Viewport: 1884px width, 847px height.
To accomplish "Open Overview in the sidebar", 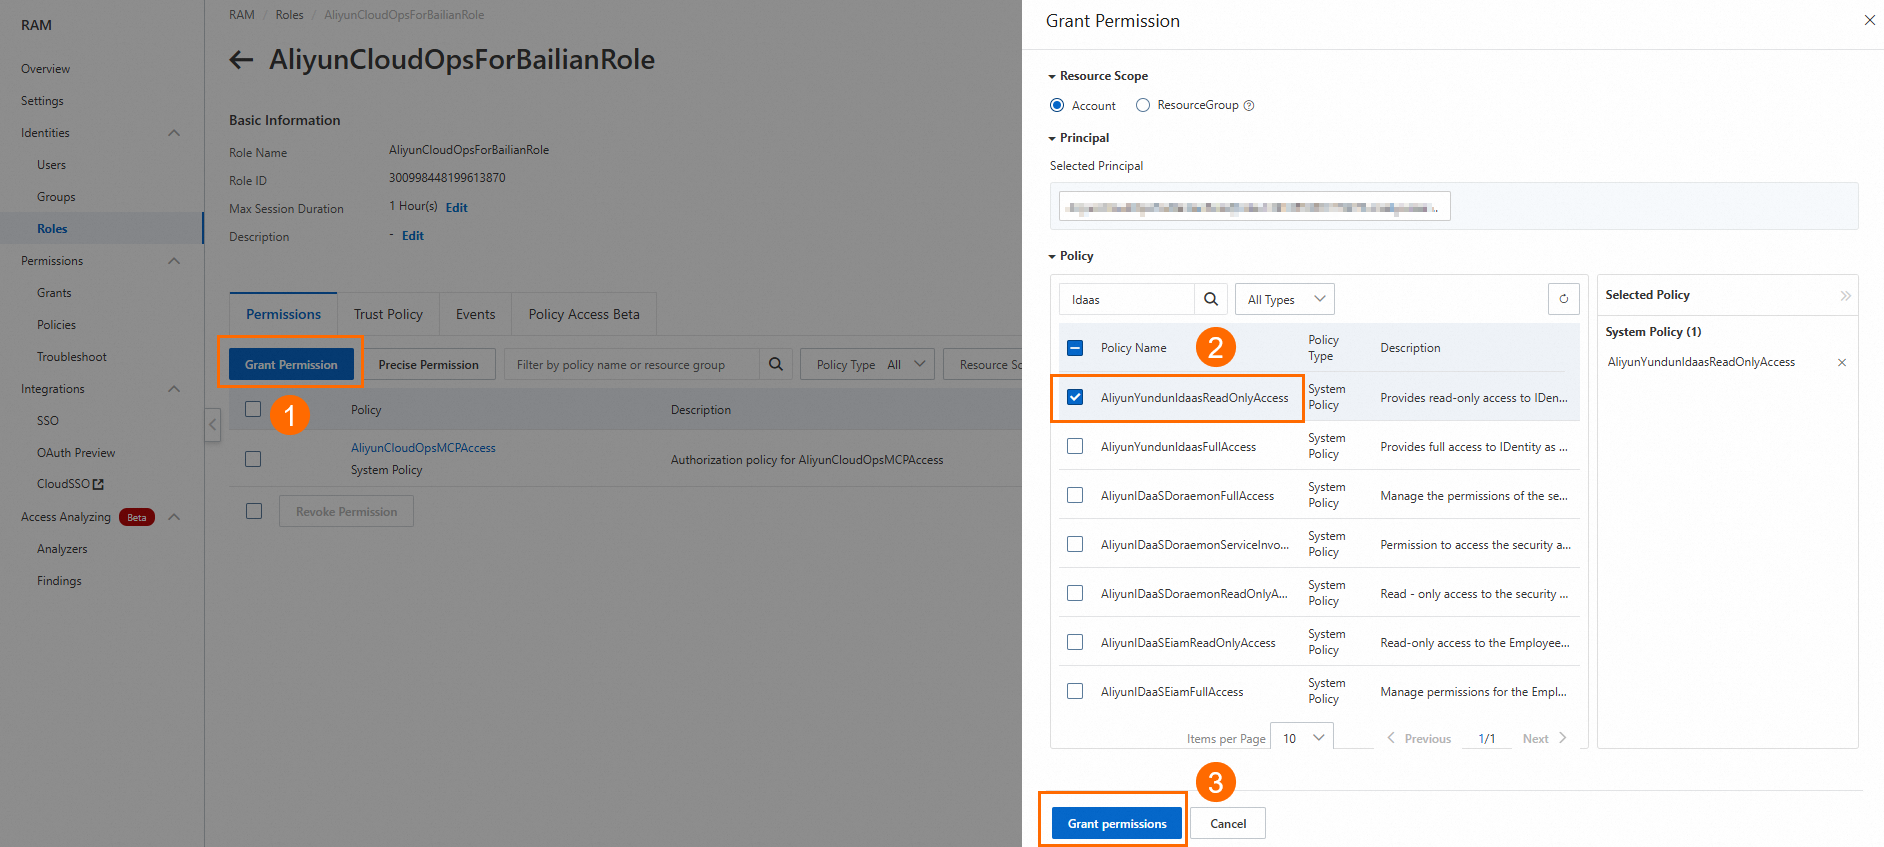I will [x=46, y=69].
